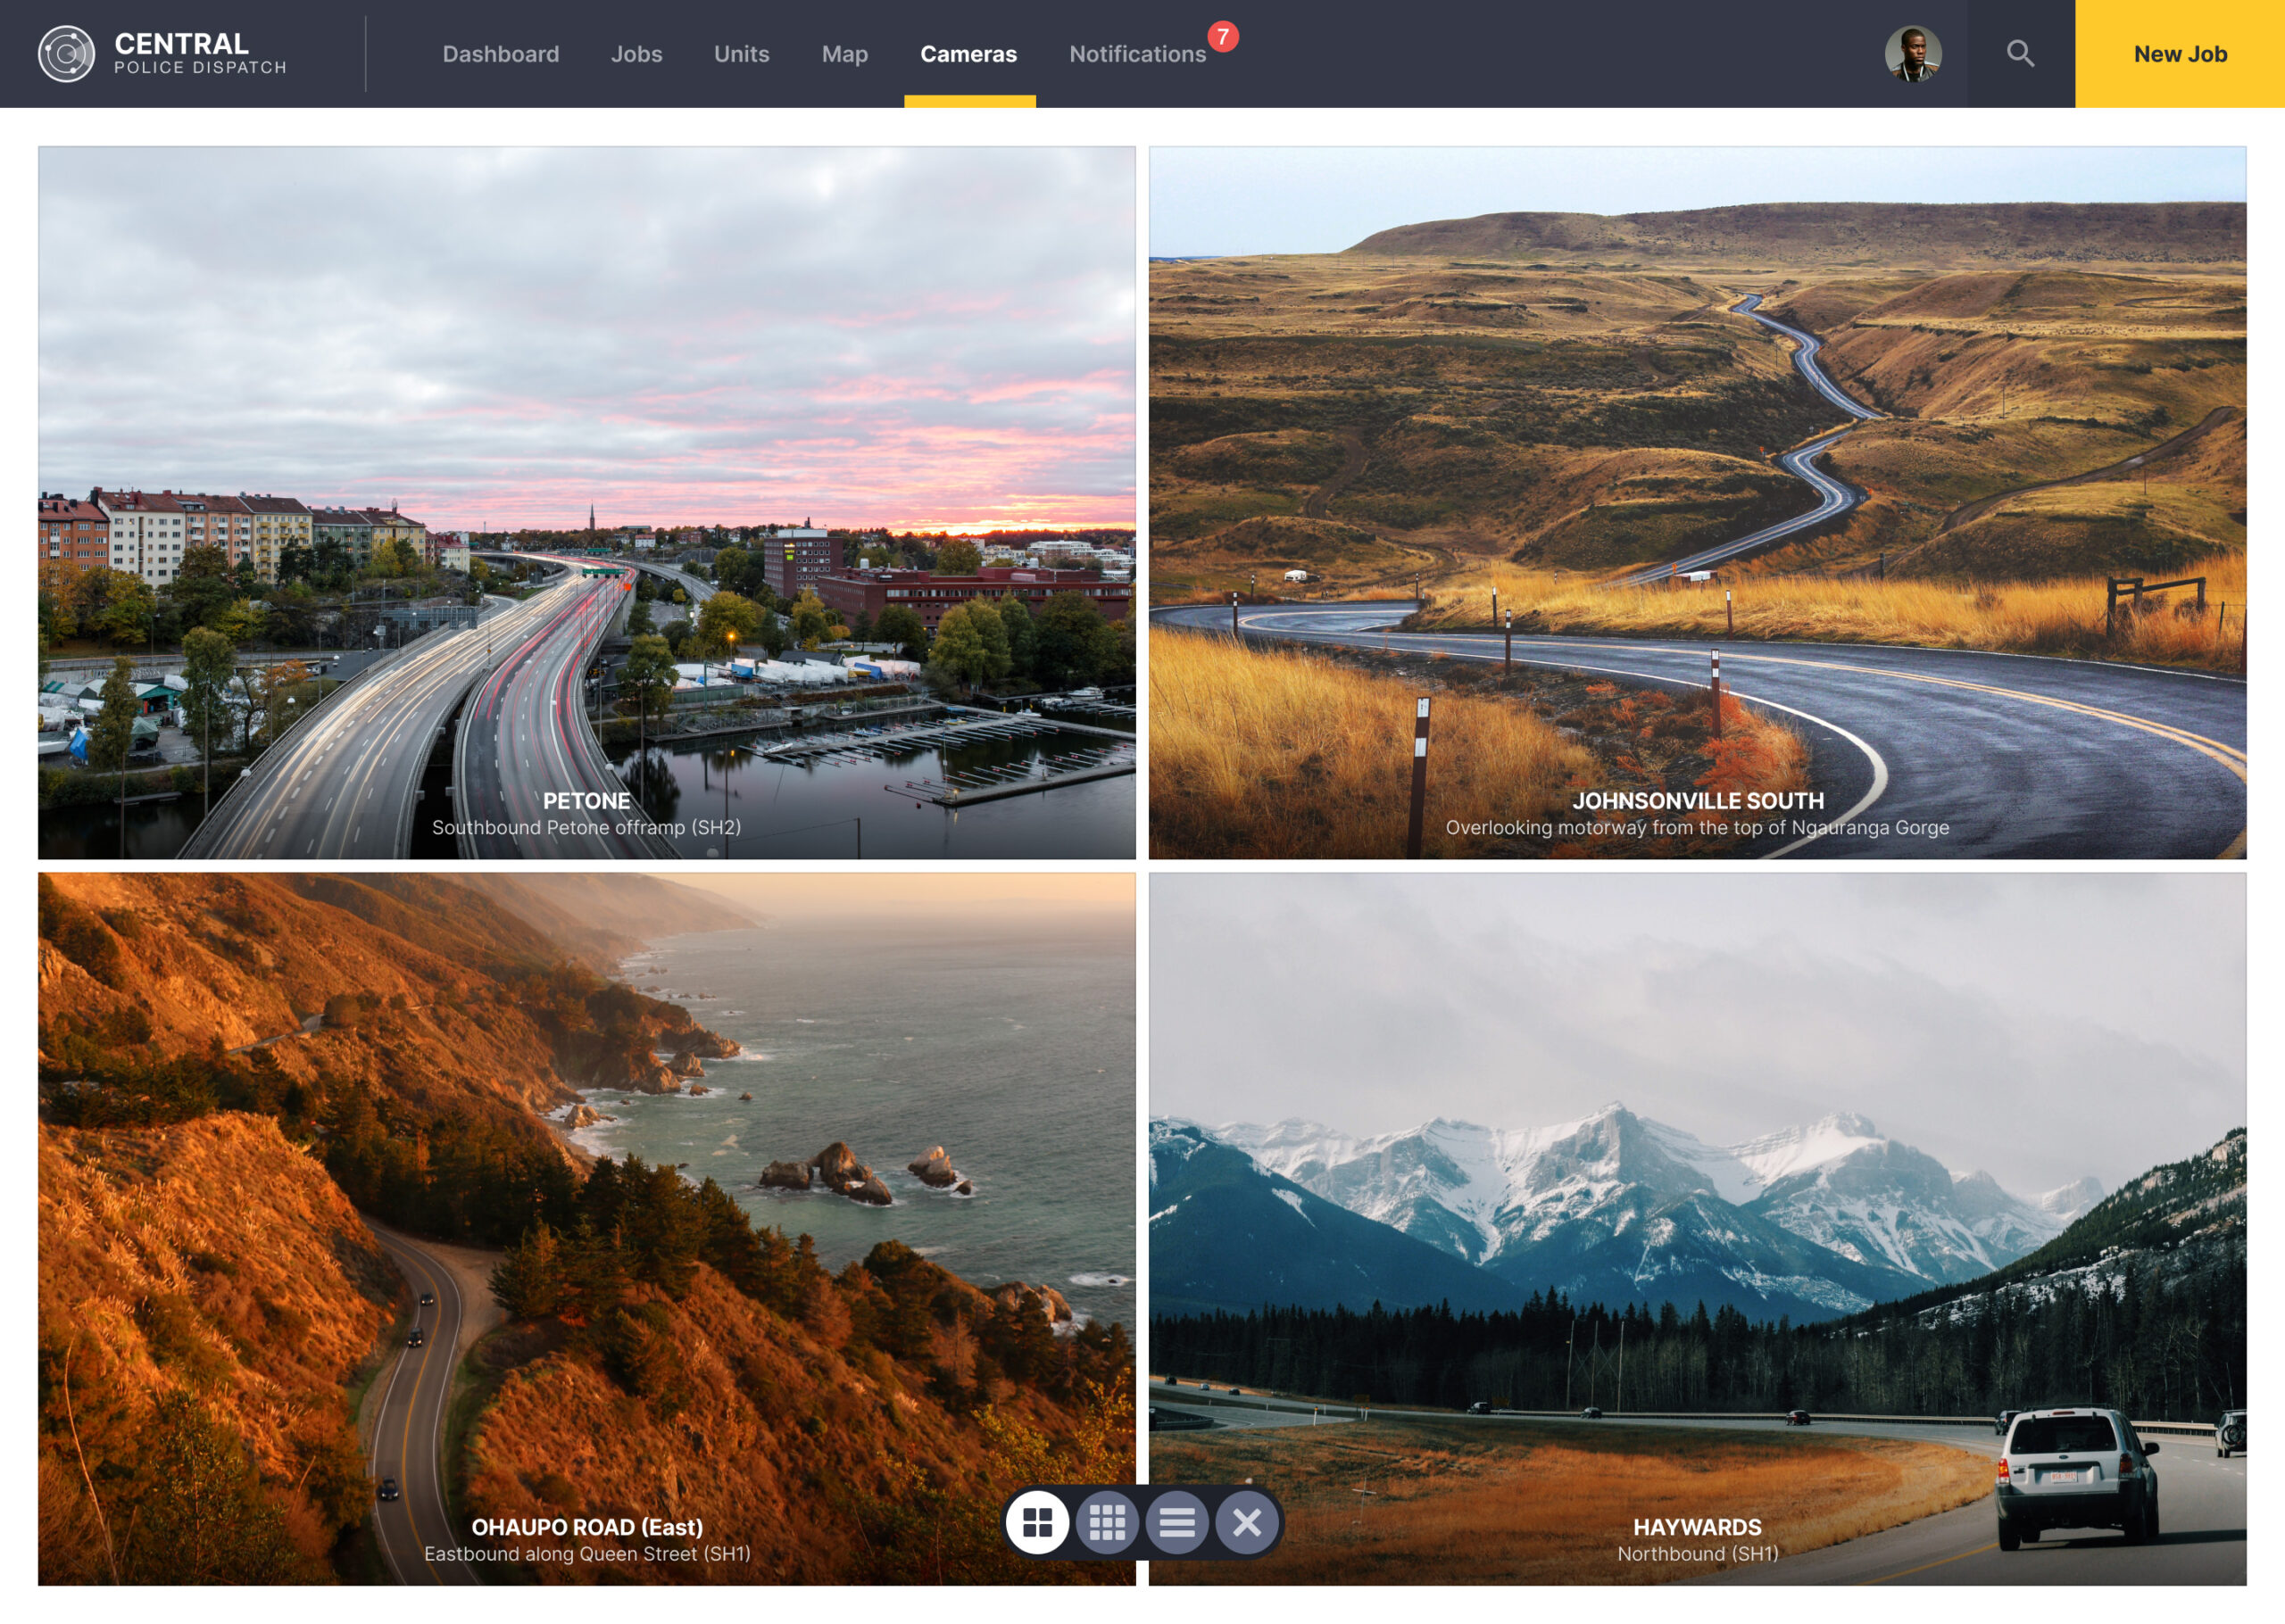Open the Map navigation item

tap(843, 53)
